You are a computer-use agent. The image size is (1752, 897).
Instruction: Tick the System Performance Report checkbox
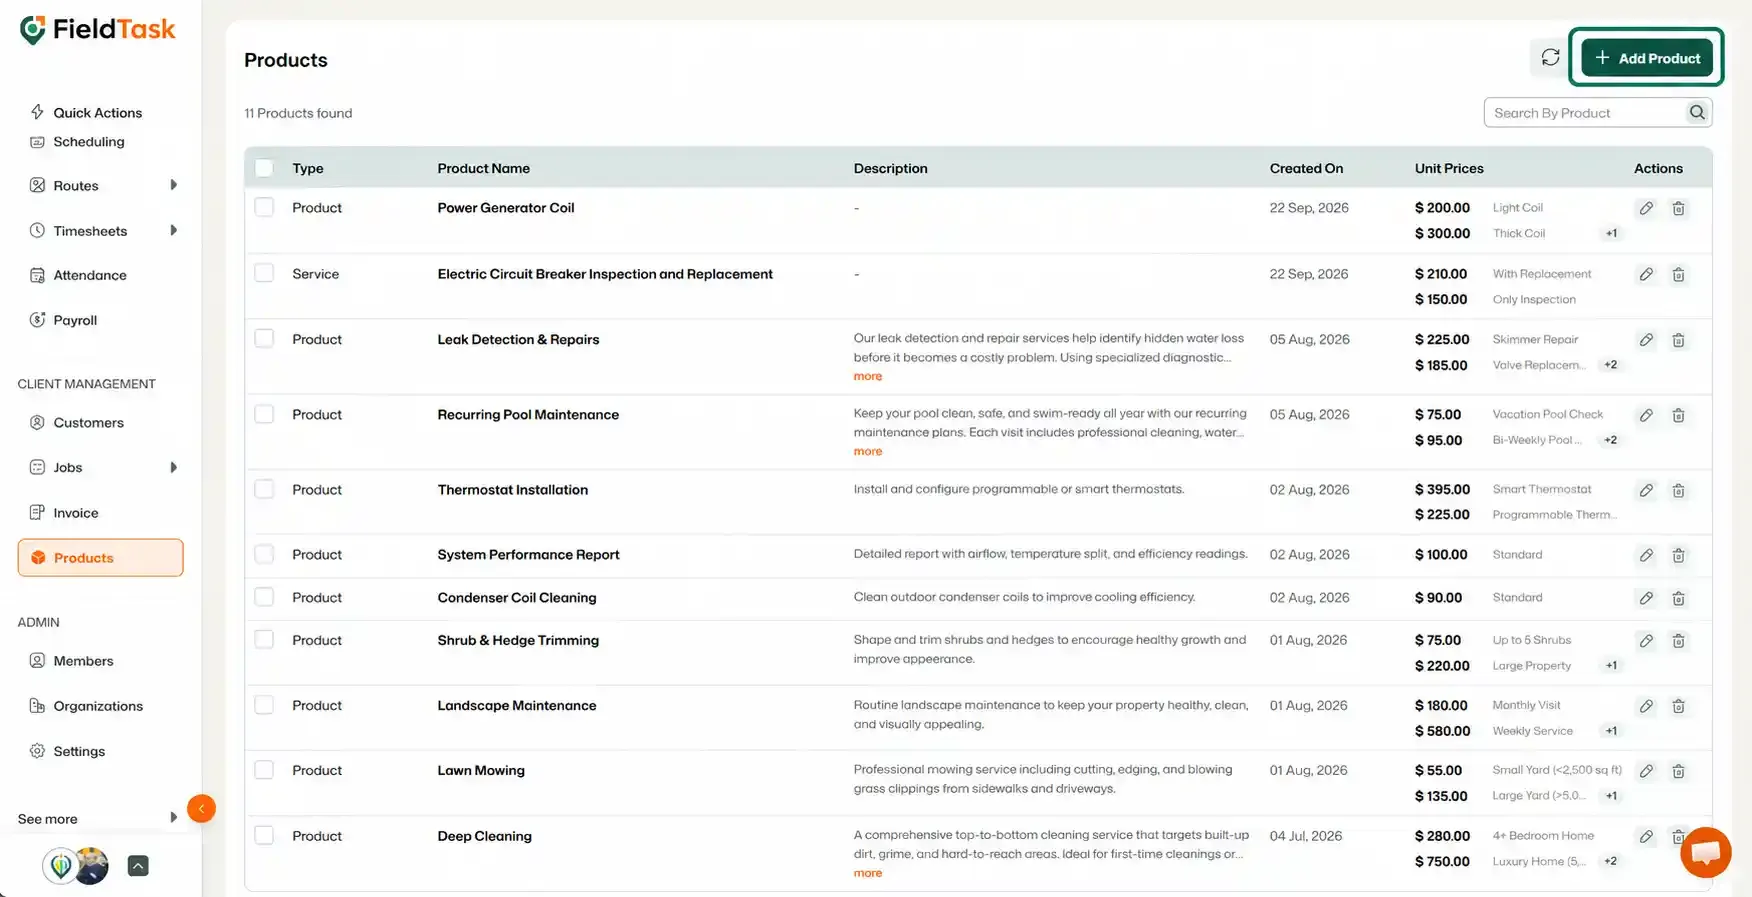pyautogui.click(x=264, y=554)
